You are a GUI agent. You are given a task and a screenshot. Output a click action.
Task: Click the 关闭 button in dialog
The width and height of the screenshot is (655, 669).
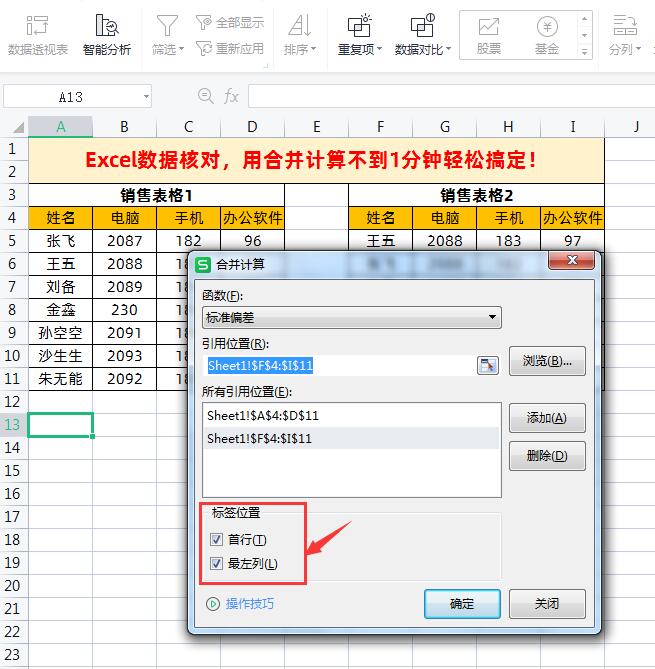coord(547,604)
